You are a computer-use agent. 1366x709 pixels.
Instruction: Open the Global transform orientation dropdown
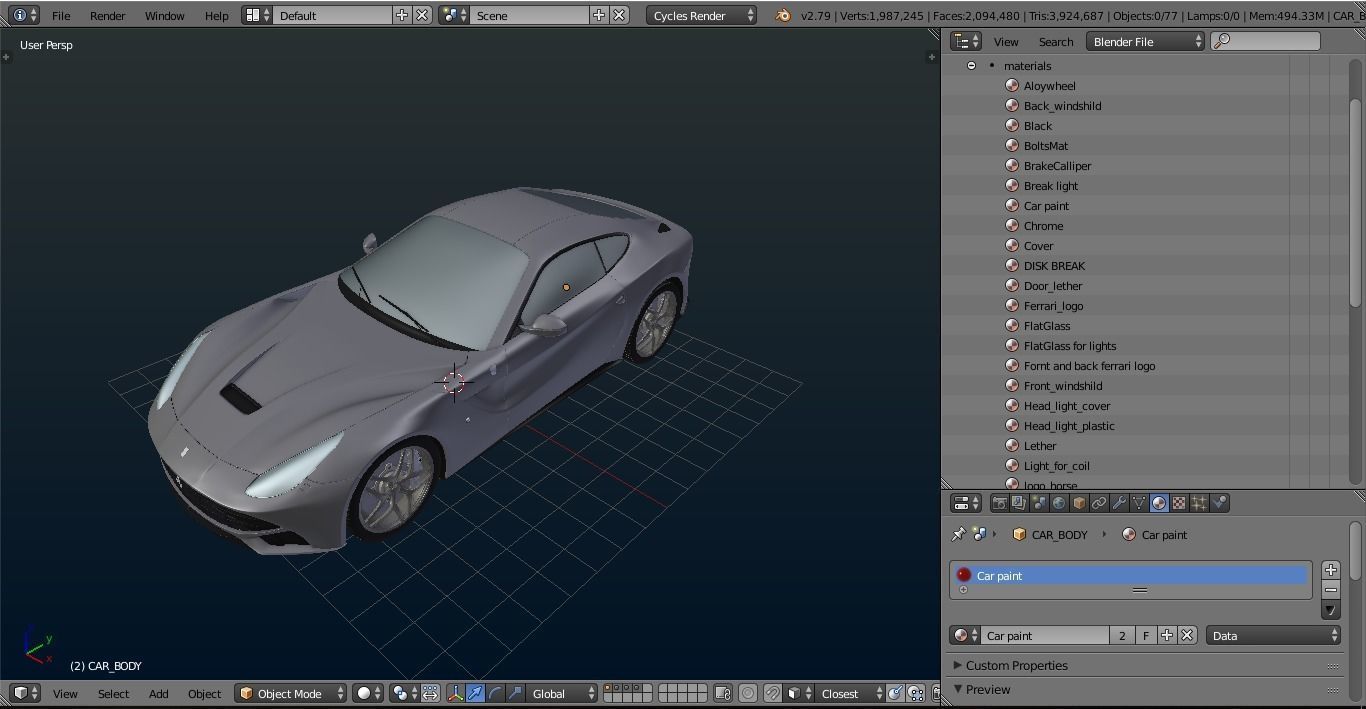563,693
